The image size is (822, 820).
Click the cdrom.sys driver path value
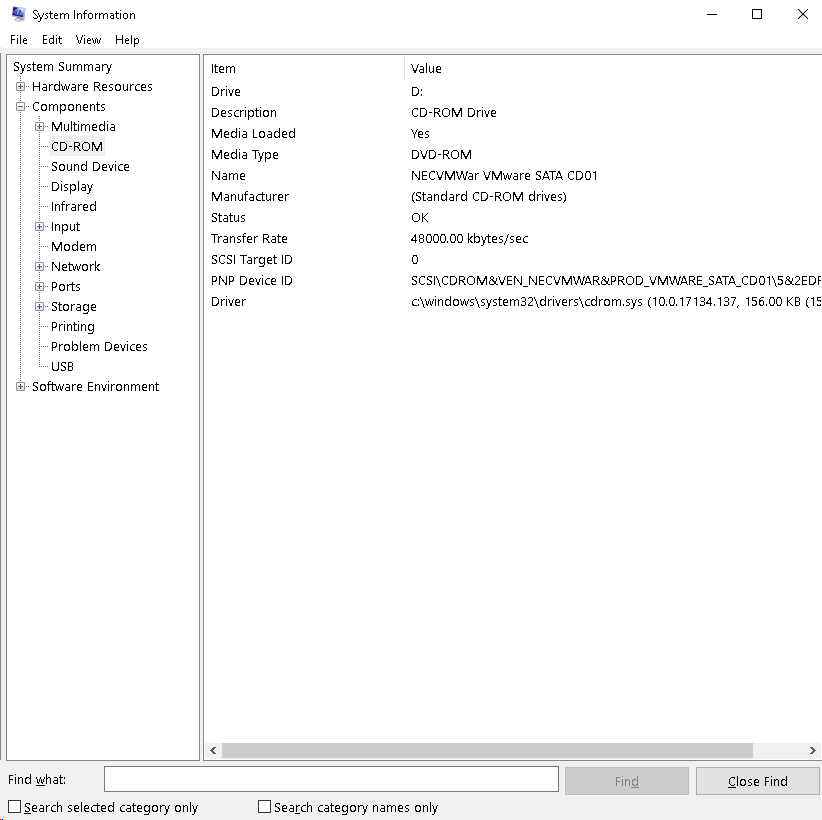click(x=616, y=301)
